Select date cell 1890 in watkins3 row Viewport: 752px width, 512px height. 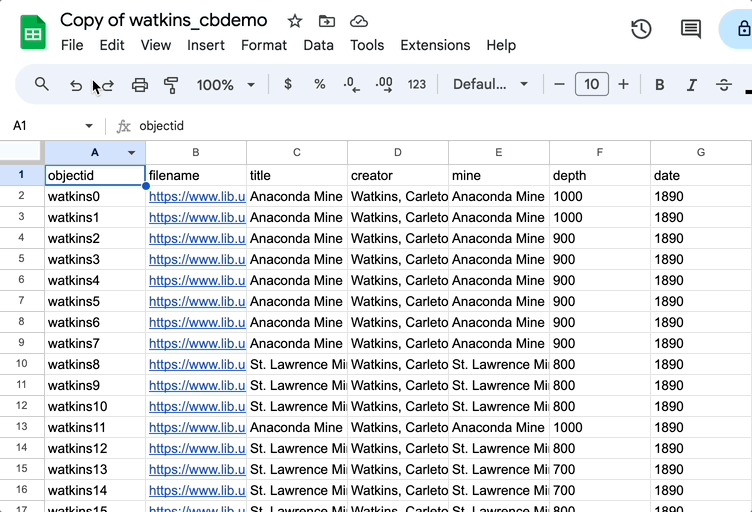click(x=701, y=259)
